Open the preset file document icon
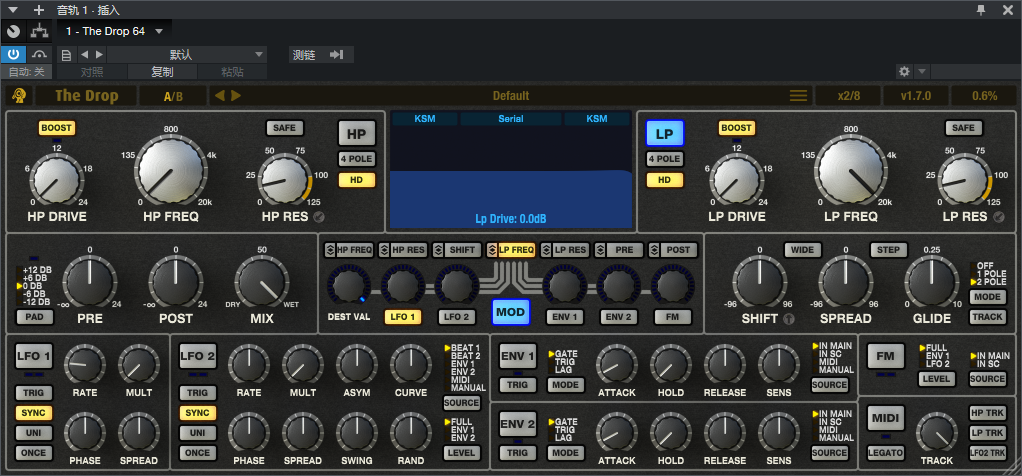The width and height of the screenshot is (1022, 476). coord(66,55)
